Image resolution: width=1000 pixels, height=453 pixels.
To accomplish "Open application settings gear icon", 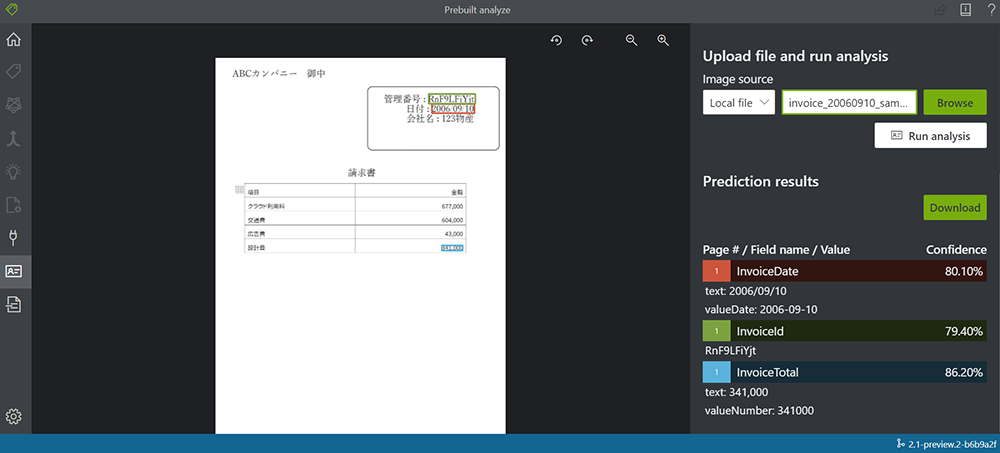I will (14, 416).
